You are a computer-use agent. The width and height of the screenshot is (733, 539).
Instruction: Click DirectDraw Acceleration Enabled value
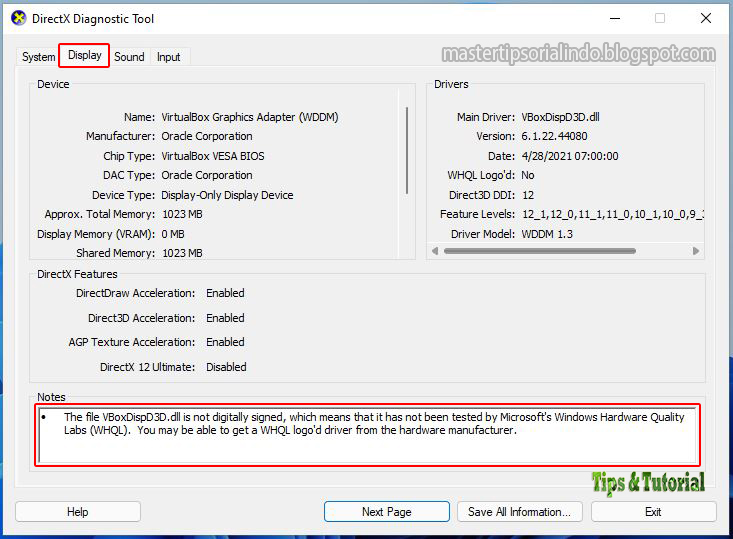pyautogui.click(x=225, y=293)
